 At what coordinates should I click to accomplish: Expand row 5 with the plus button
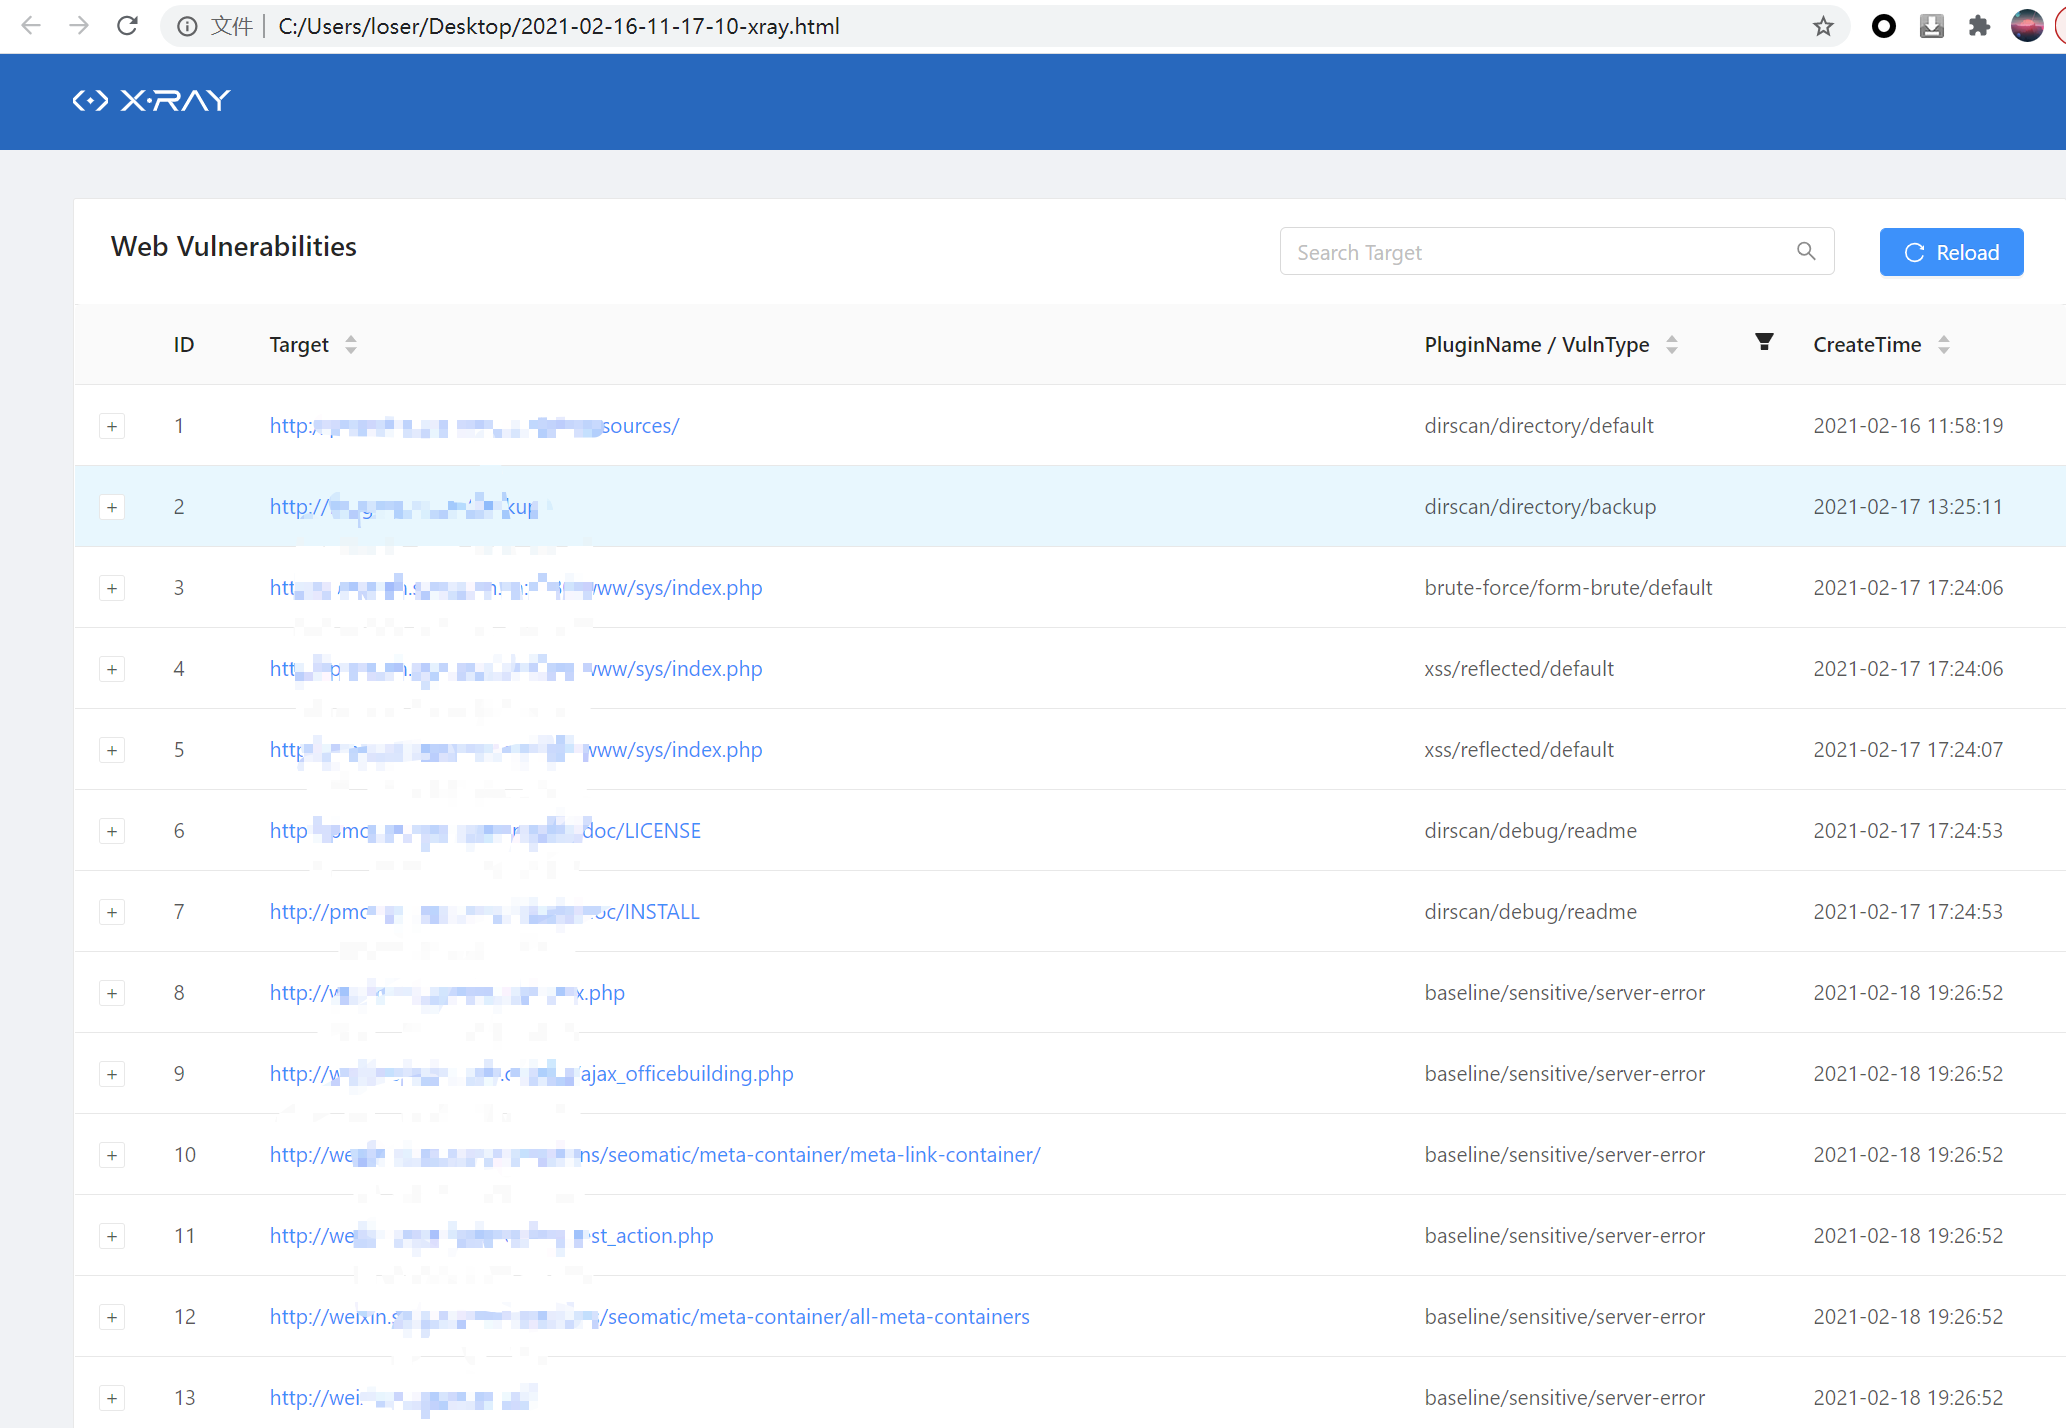(x=112, y=751)
